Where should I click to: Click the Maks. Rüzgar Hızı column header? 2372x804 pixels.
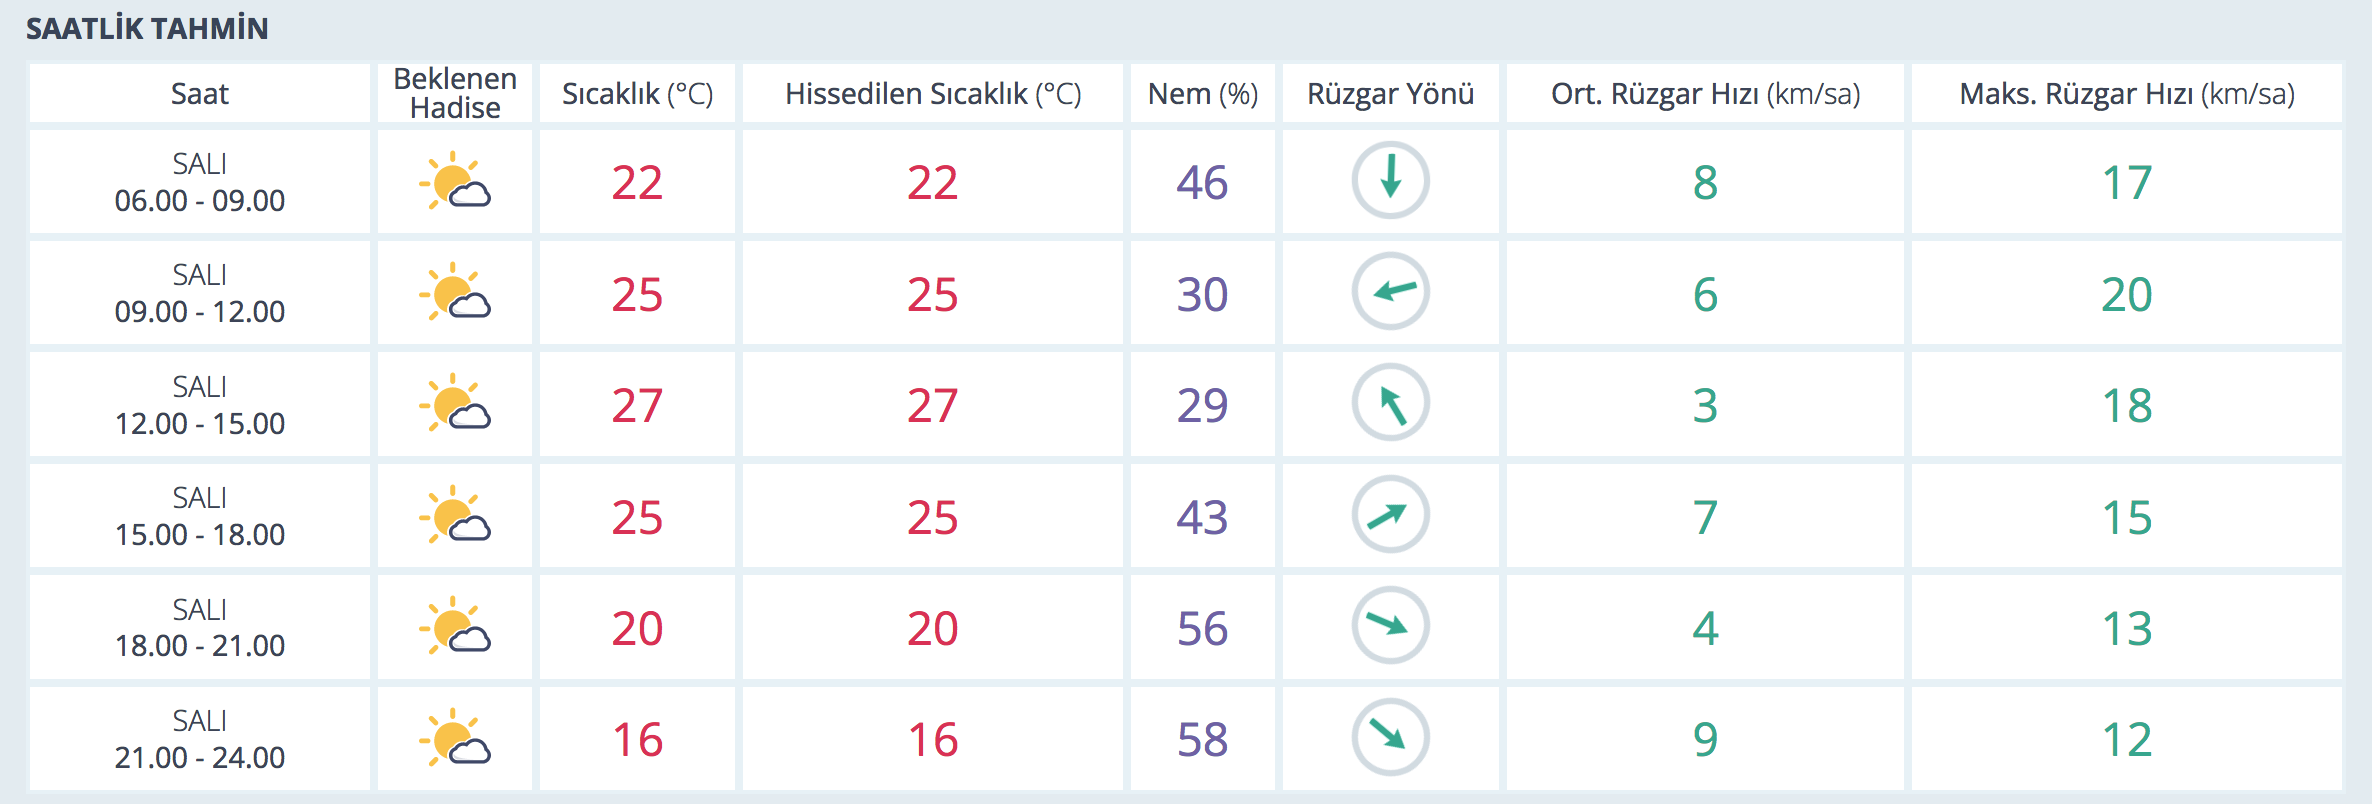pos(2127,94)
